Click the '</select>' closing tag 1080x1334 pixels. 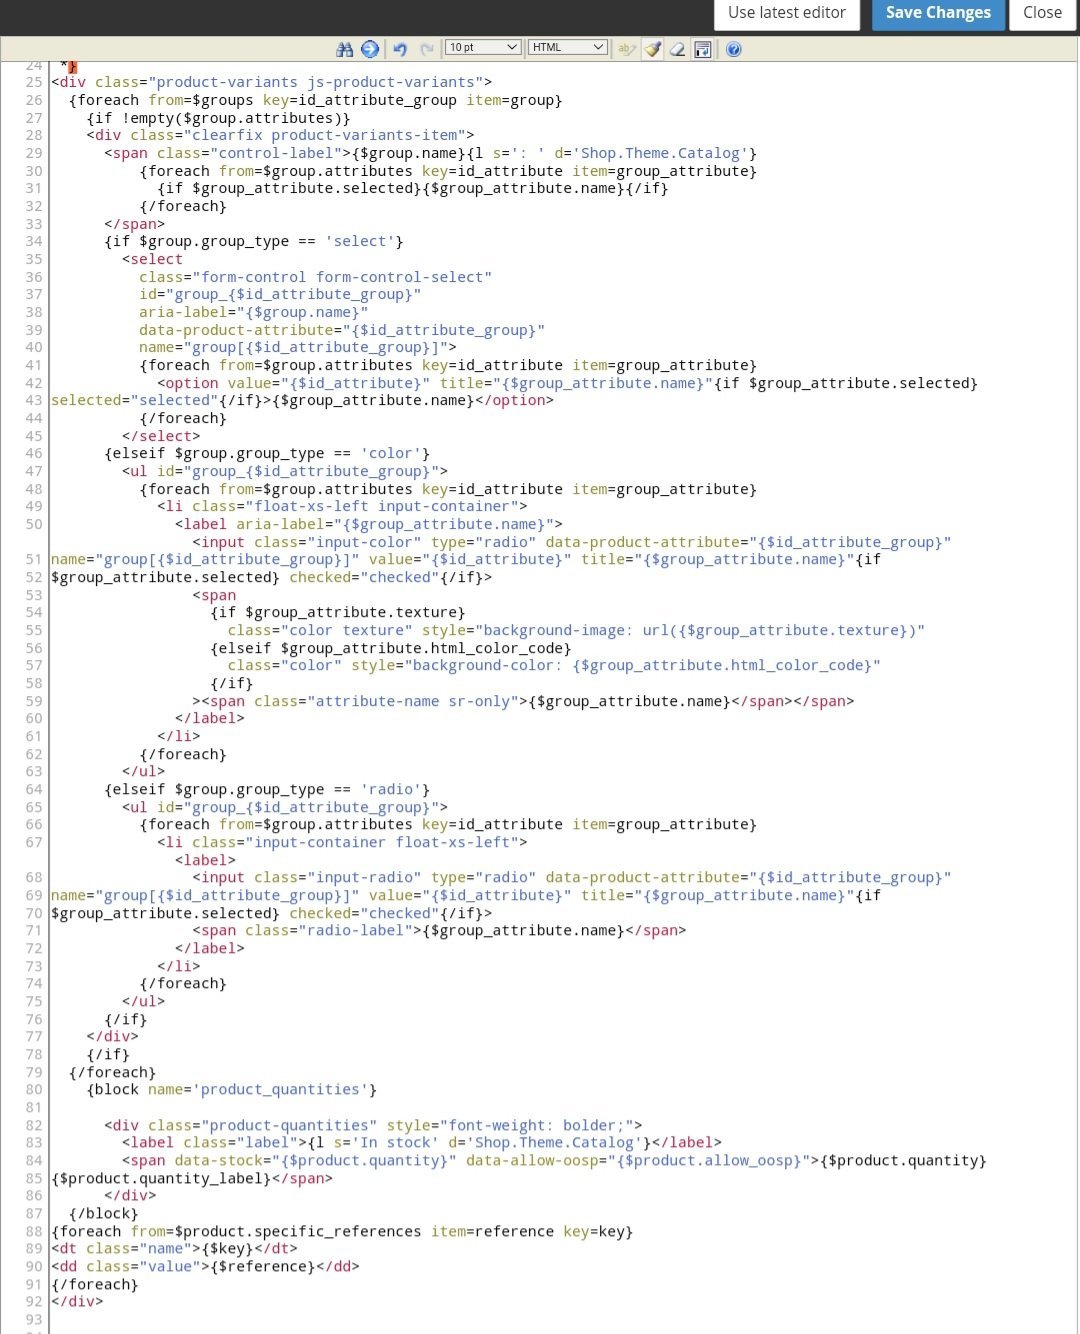pyautogui.click(x=161, y=436)
